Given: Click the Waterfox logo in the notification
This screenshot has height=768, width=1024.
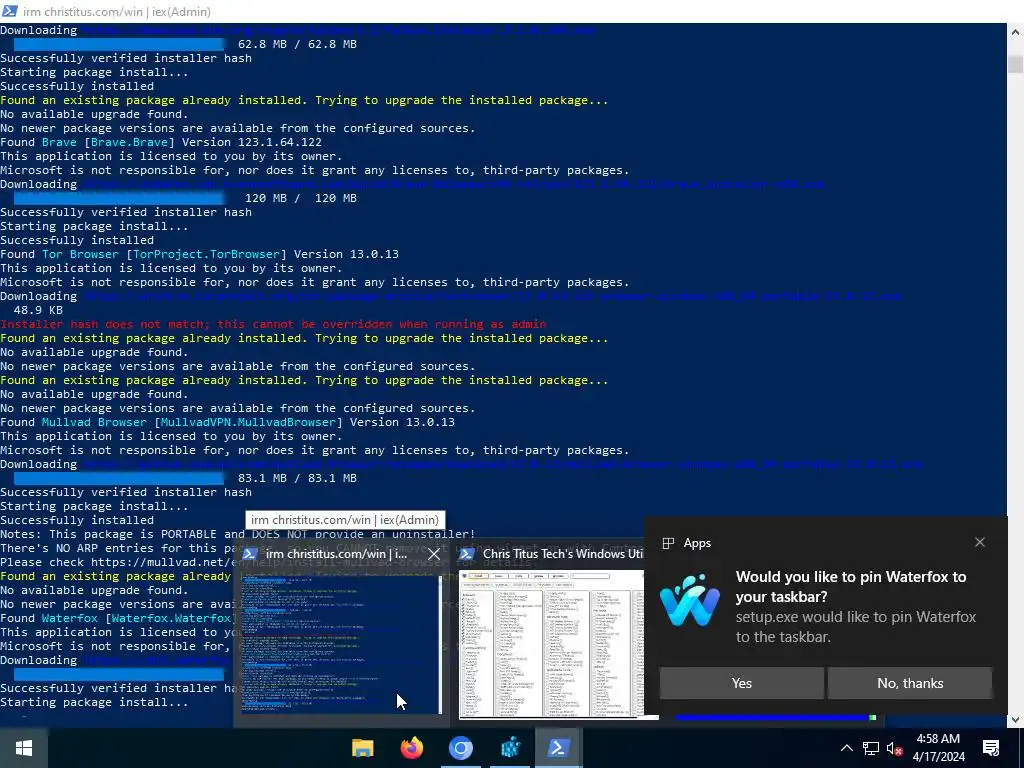Looking at the screenshot, I should (690, 600).
